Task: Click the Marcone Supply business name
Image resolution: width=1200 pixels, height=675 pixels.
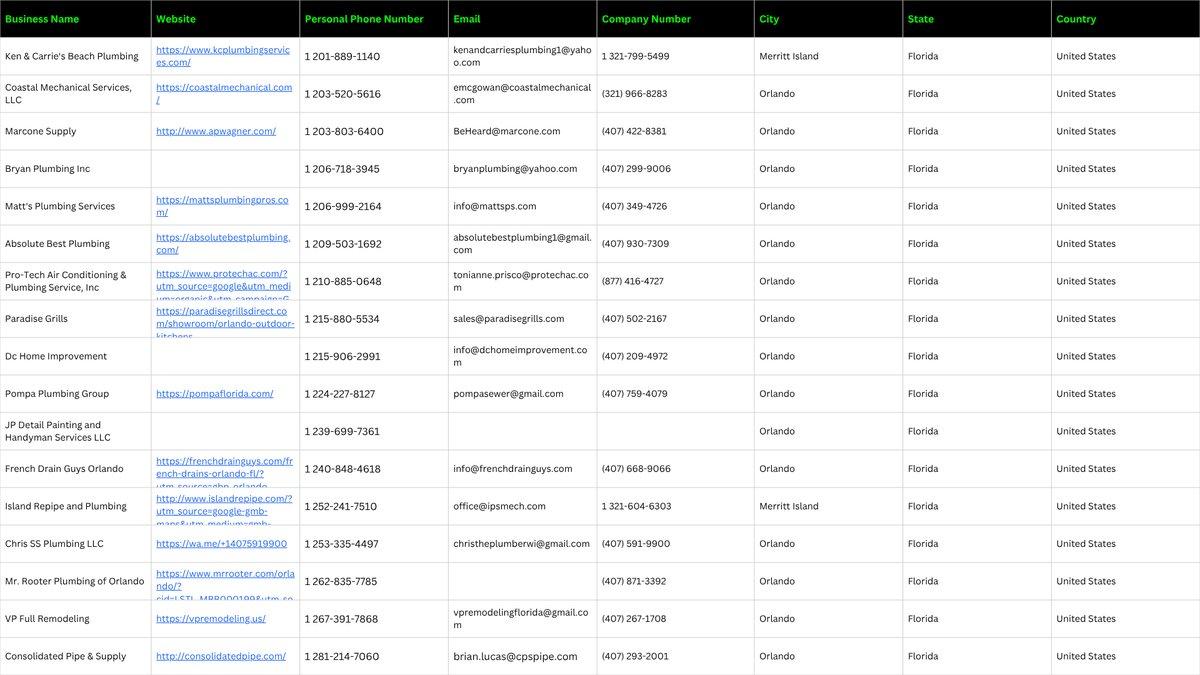Action: 40,131
